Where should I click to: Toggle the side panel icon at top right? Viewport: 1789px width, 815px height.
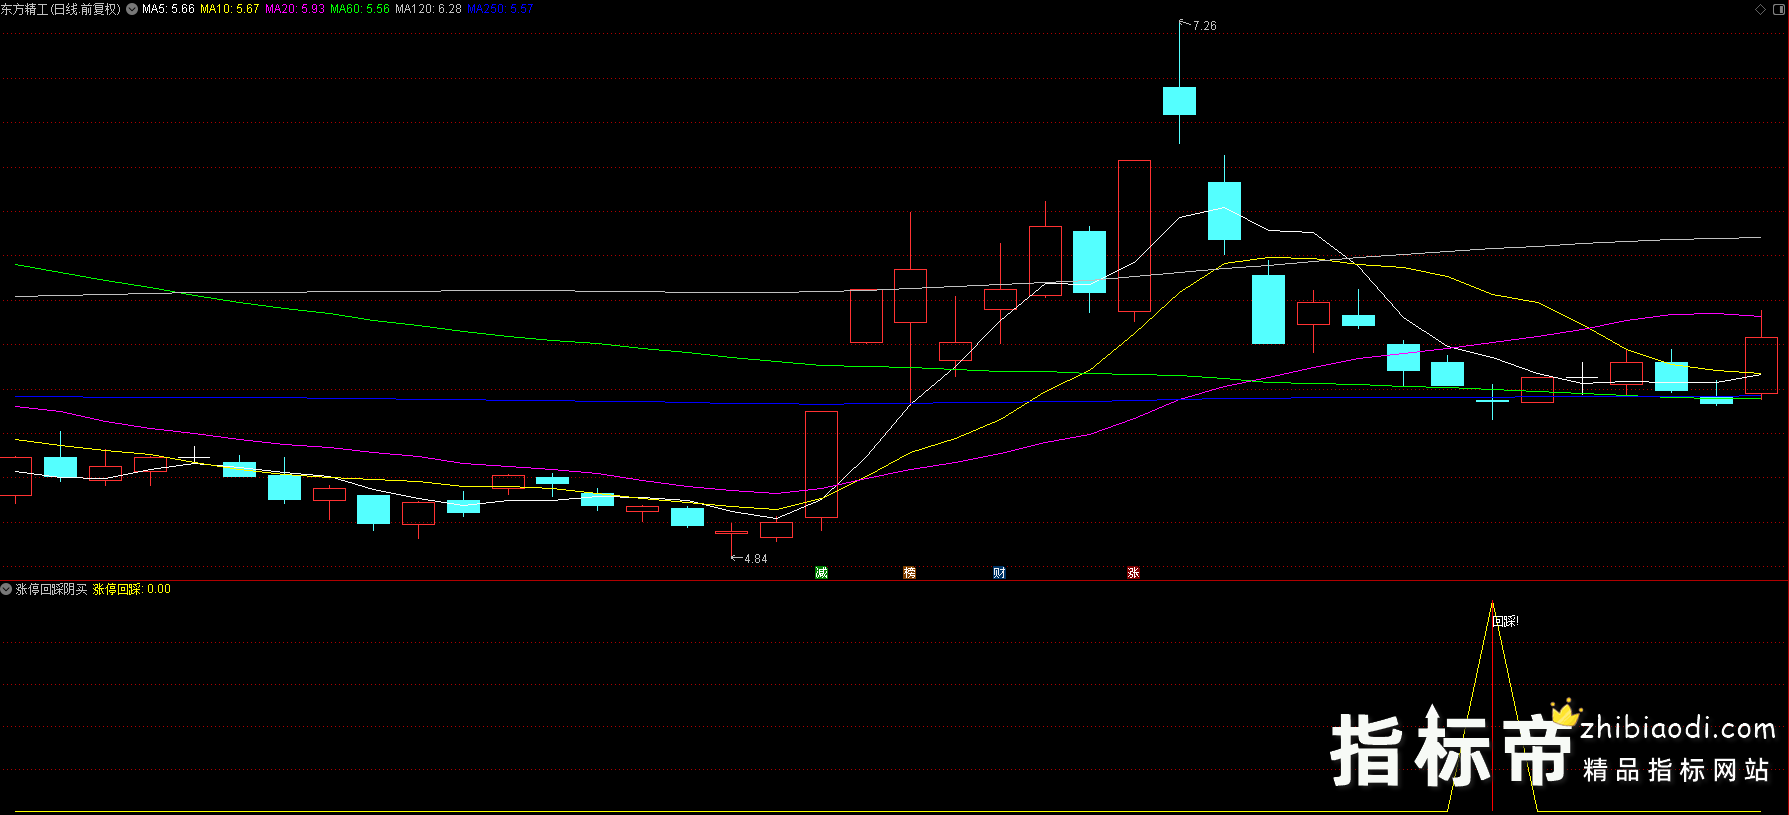[x=1779, y=9]
